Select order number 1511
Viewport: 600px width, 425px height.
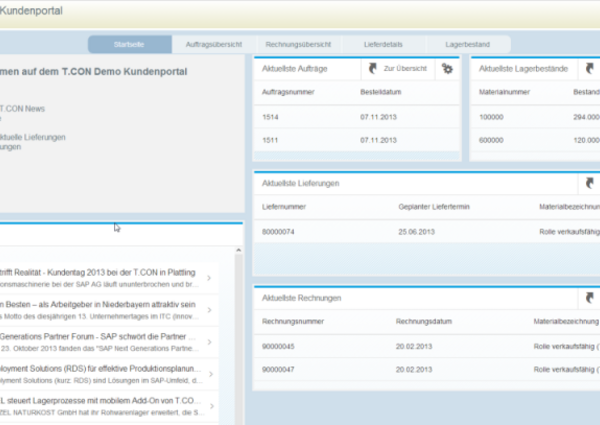[x=270, y=140]
